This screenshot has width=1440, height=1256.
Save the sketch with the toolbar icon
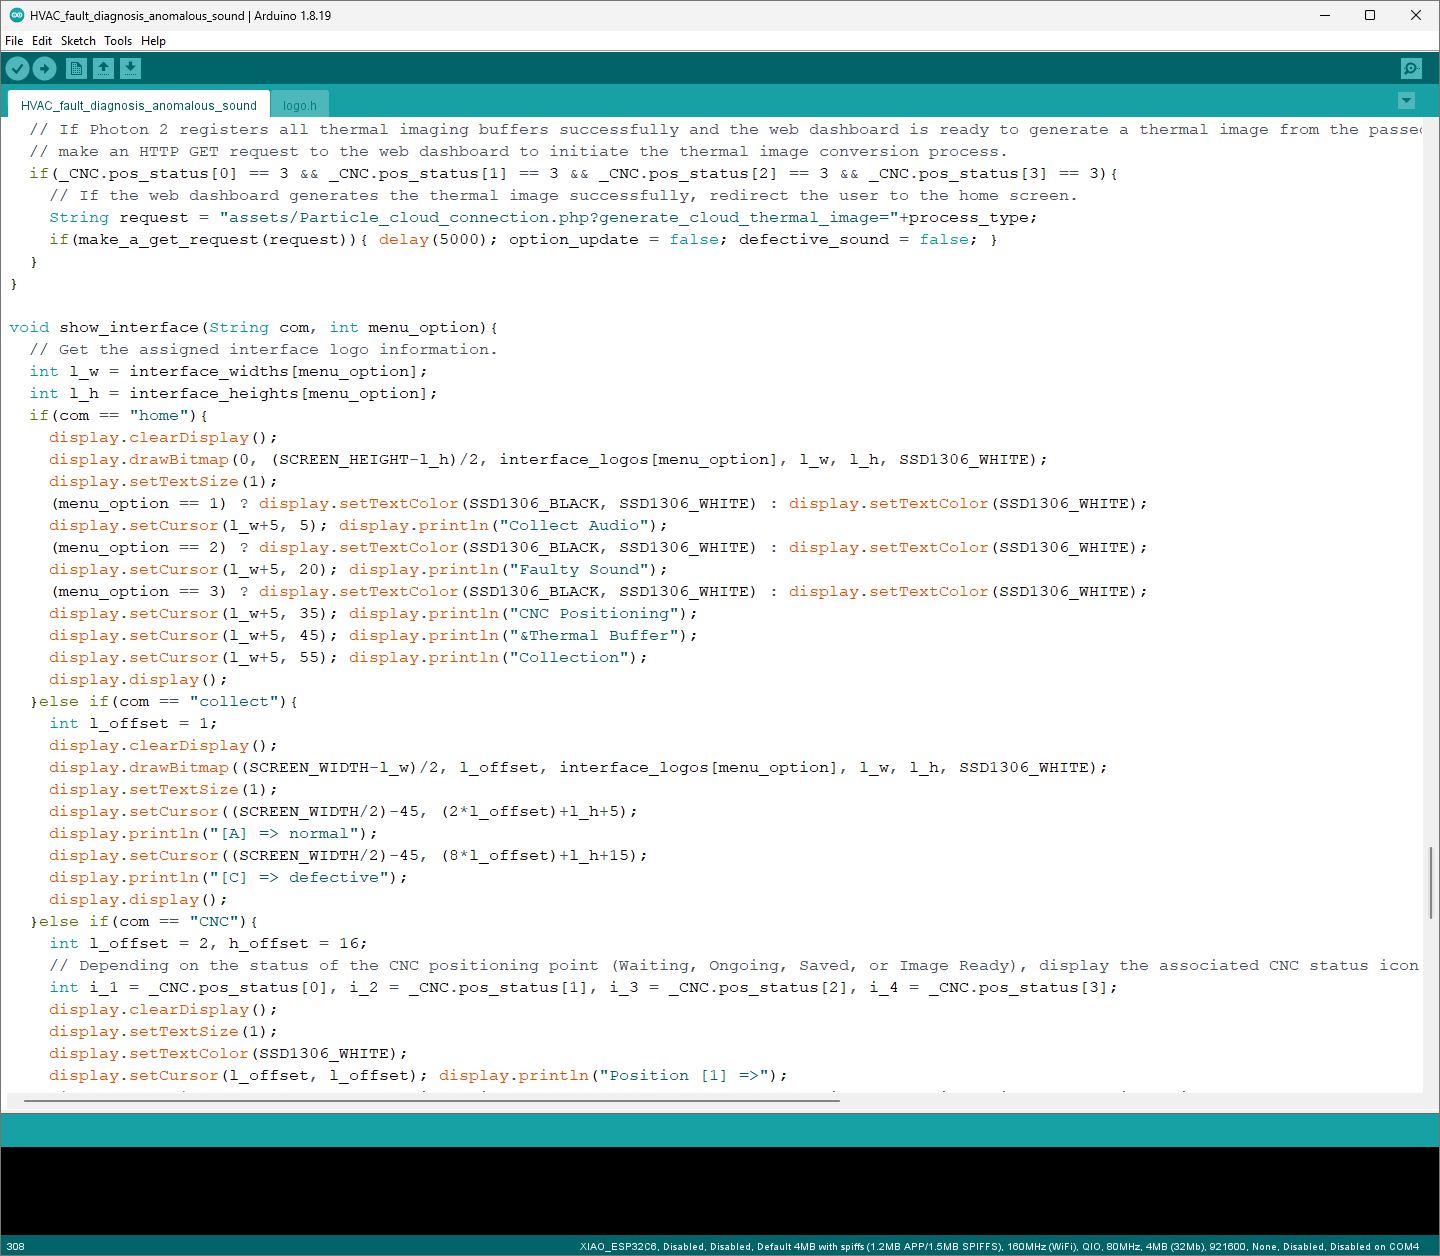click(x=130, y=68)
